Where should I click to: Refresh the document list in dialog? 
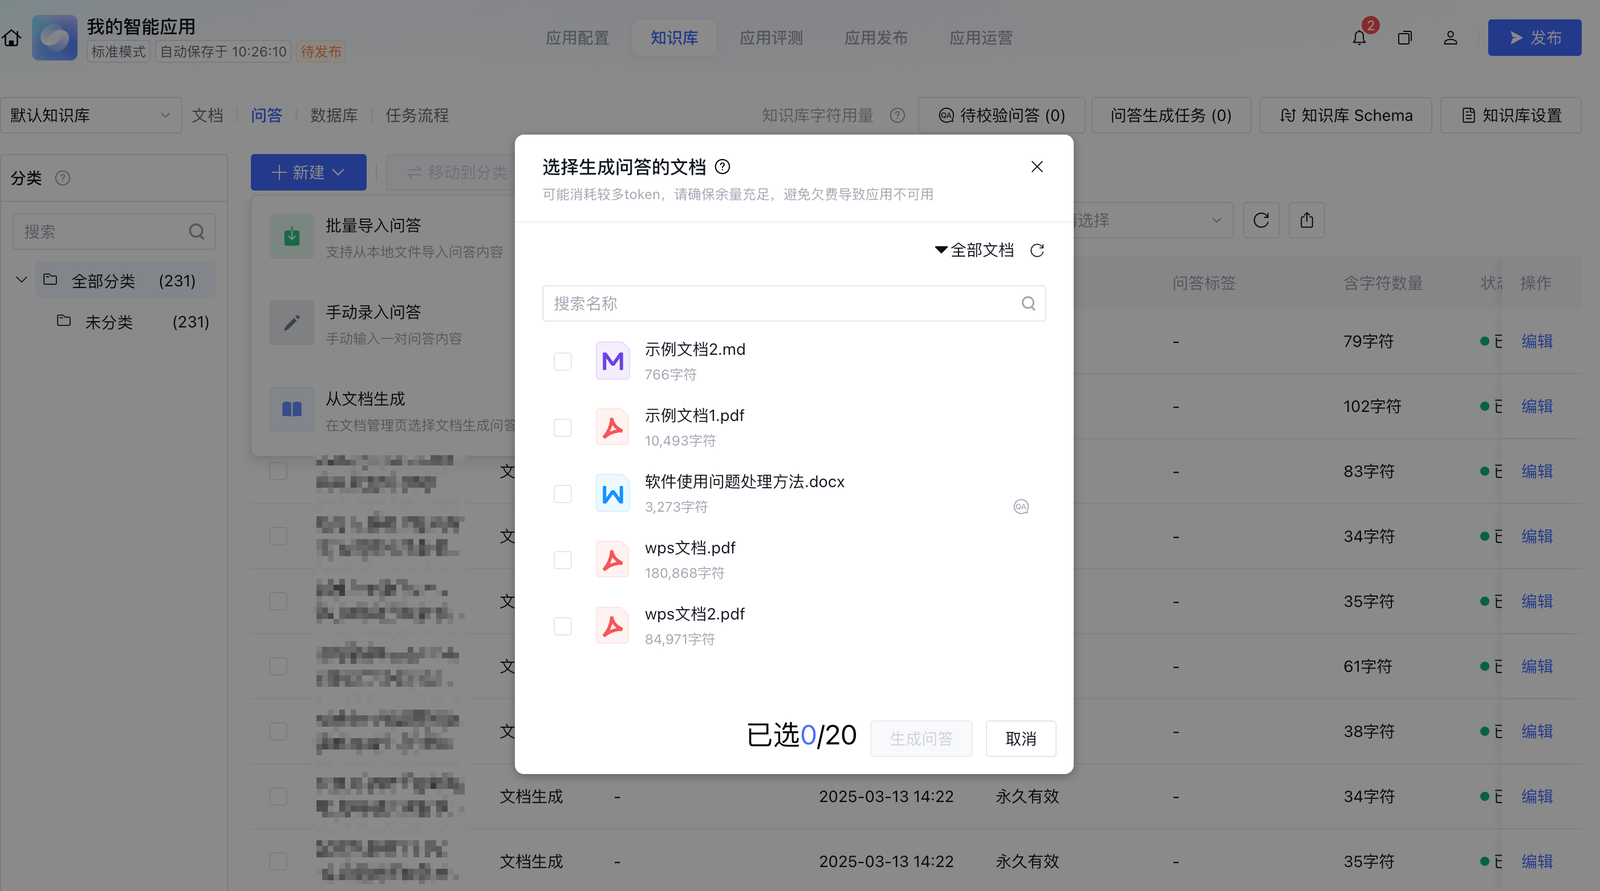click(1037, 250)
